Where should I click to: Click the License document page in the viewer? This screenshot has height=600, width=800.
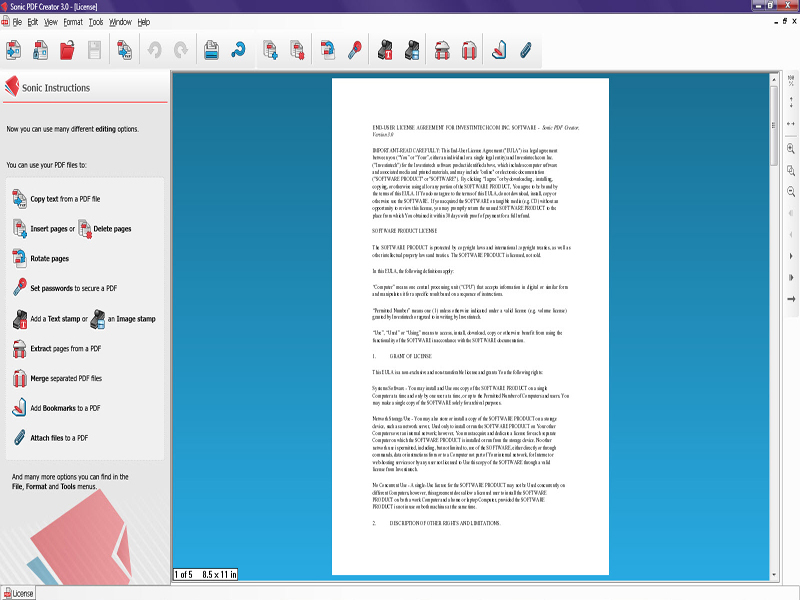pos(470,327)
